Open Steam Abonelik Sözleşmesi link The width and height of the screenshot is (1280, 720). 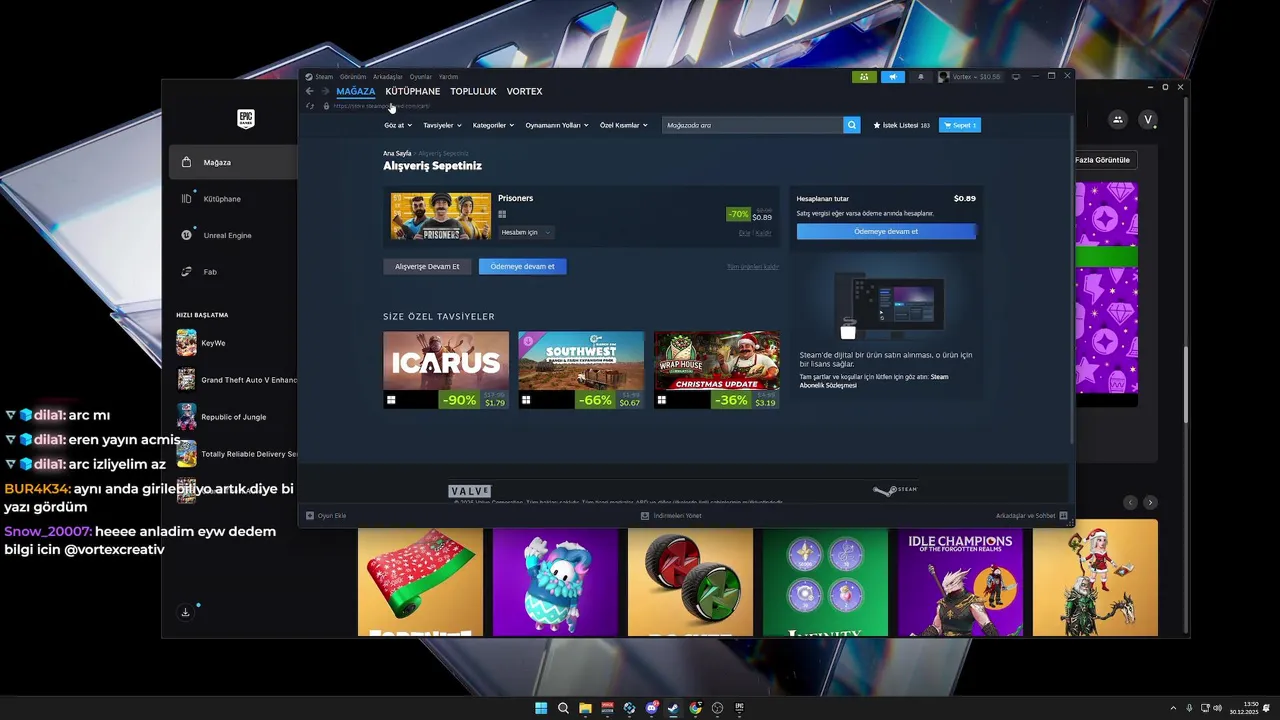click(x=874, y=381)
